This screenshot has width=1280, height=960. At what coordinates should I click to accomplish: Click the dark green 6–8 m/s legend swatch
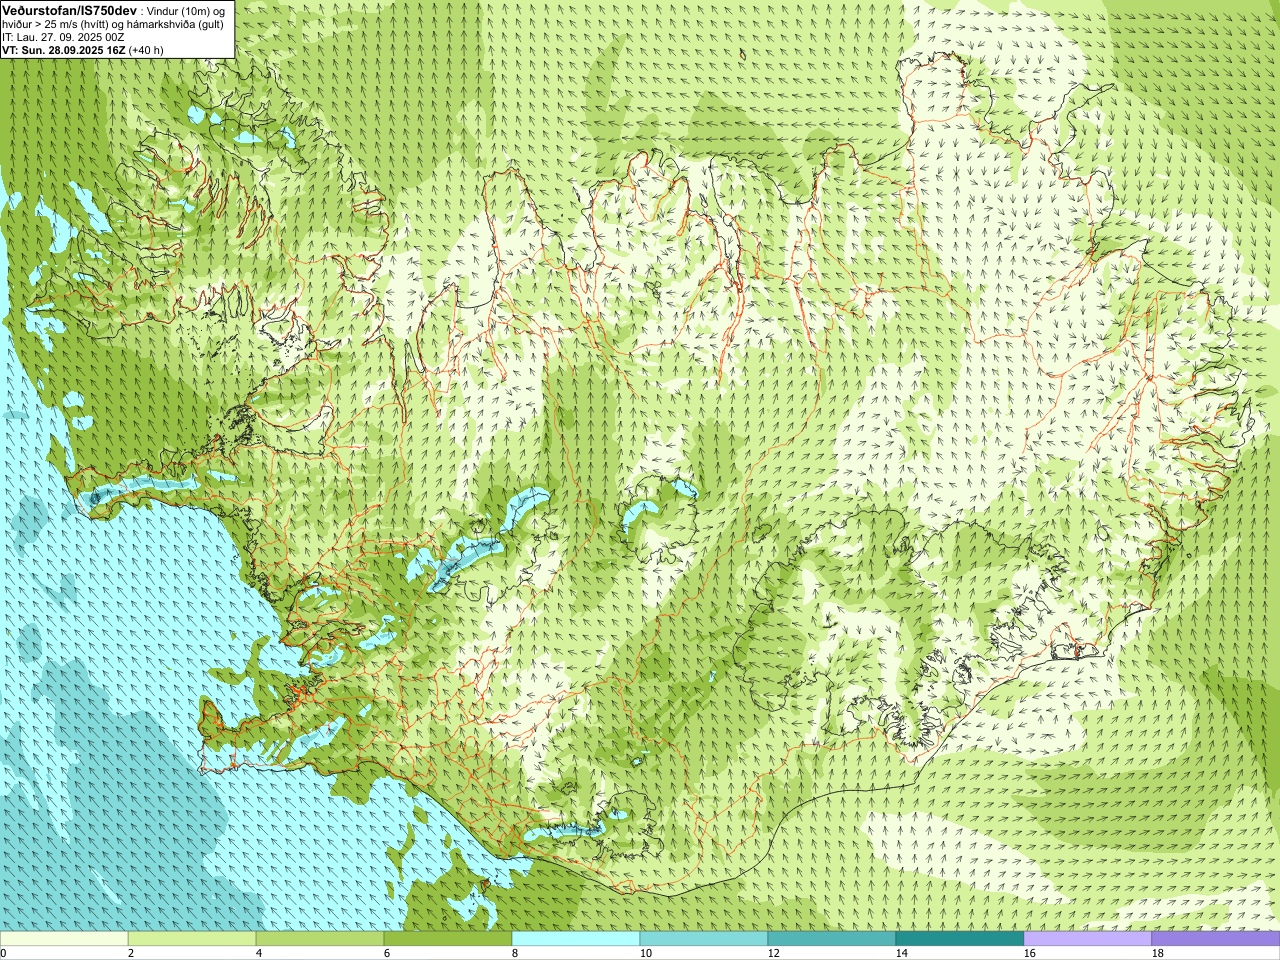tap(448, 939)
